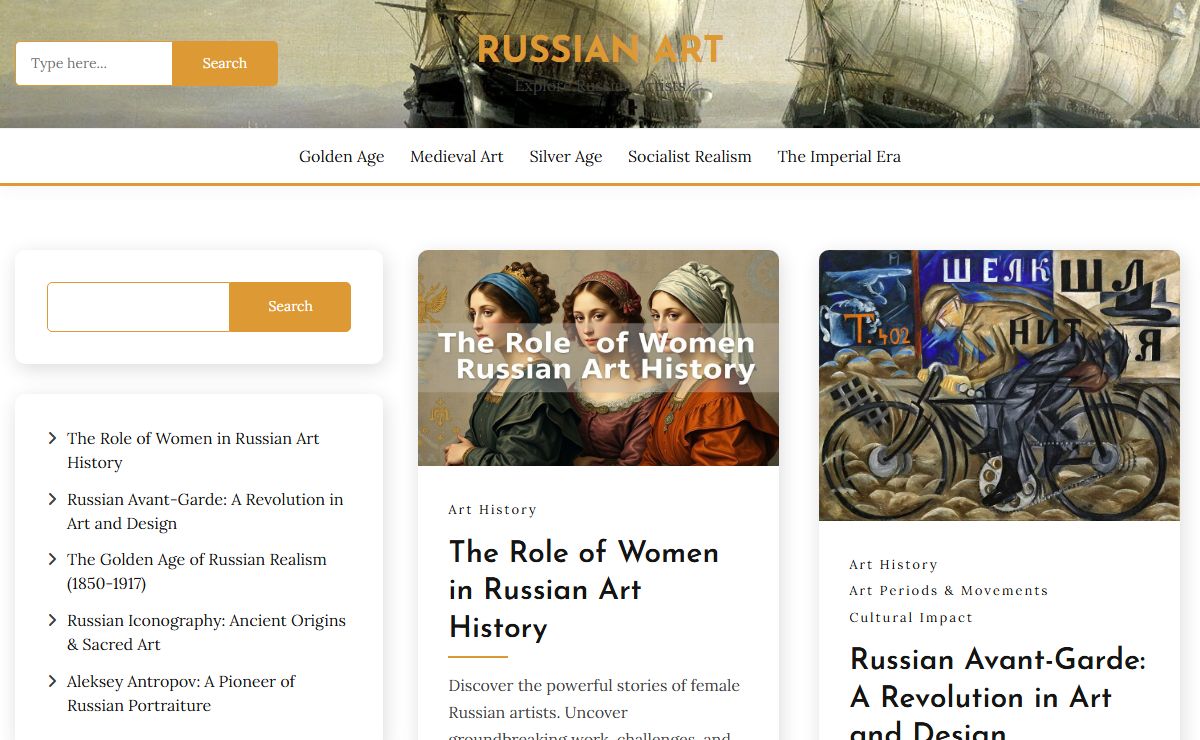This screenshot has height=740, width=1200.
Task: Open sidebar link "Russian Iconography: Ancient Origins & Sacred Art"
Action: (x=206, y=632)
